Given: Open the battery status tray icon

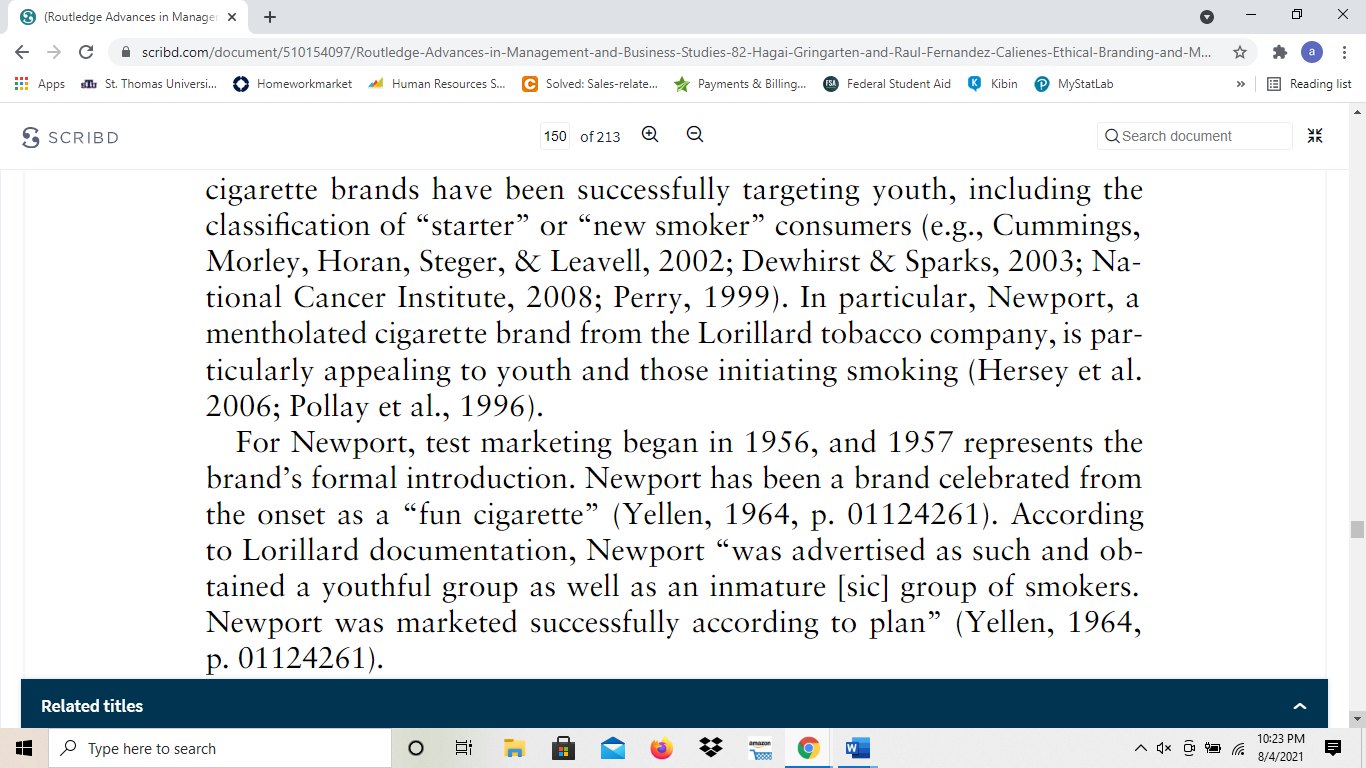Looking at the screenshot, I should [1213, 748].
